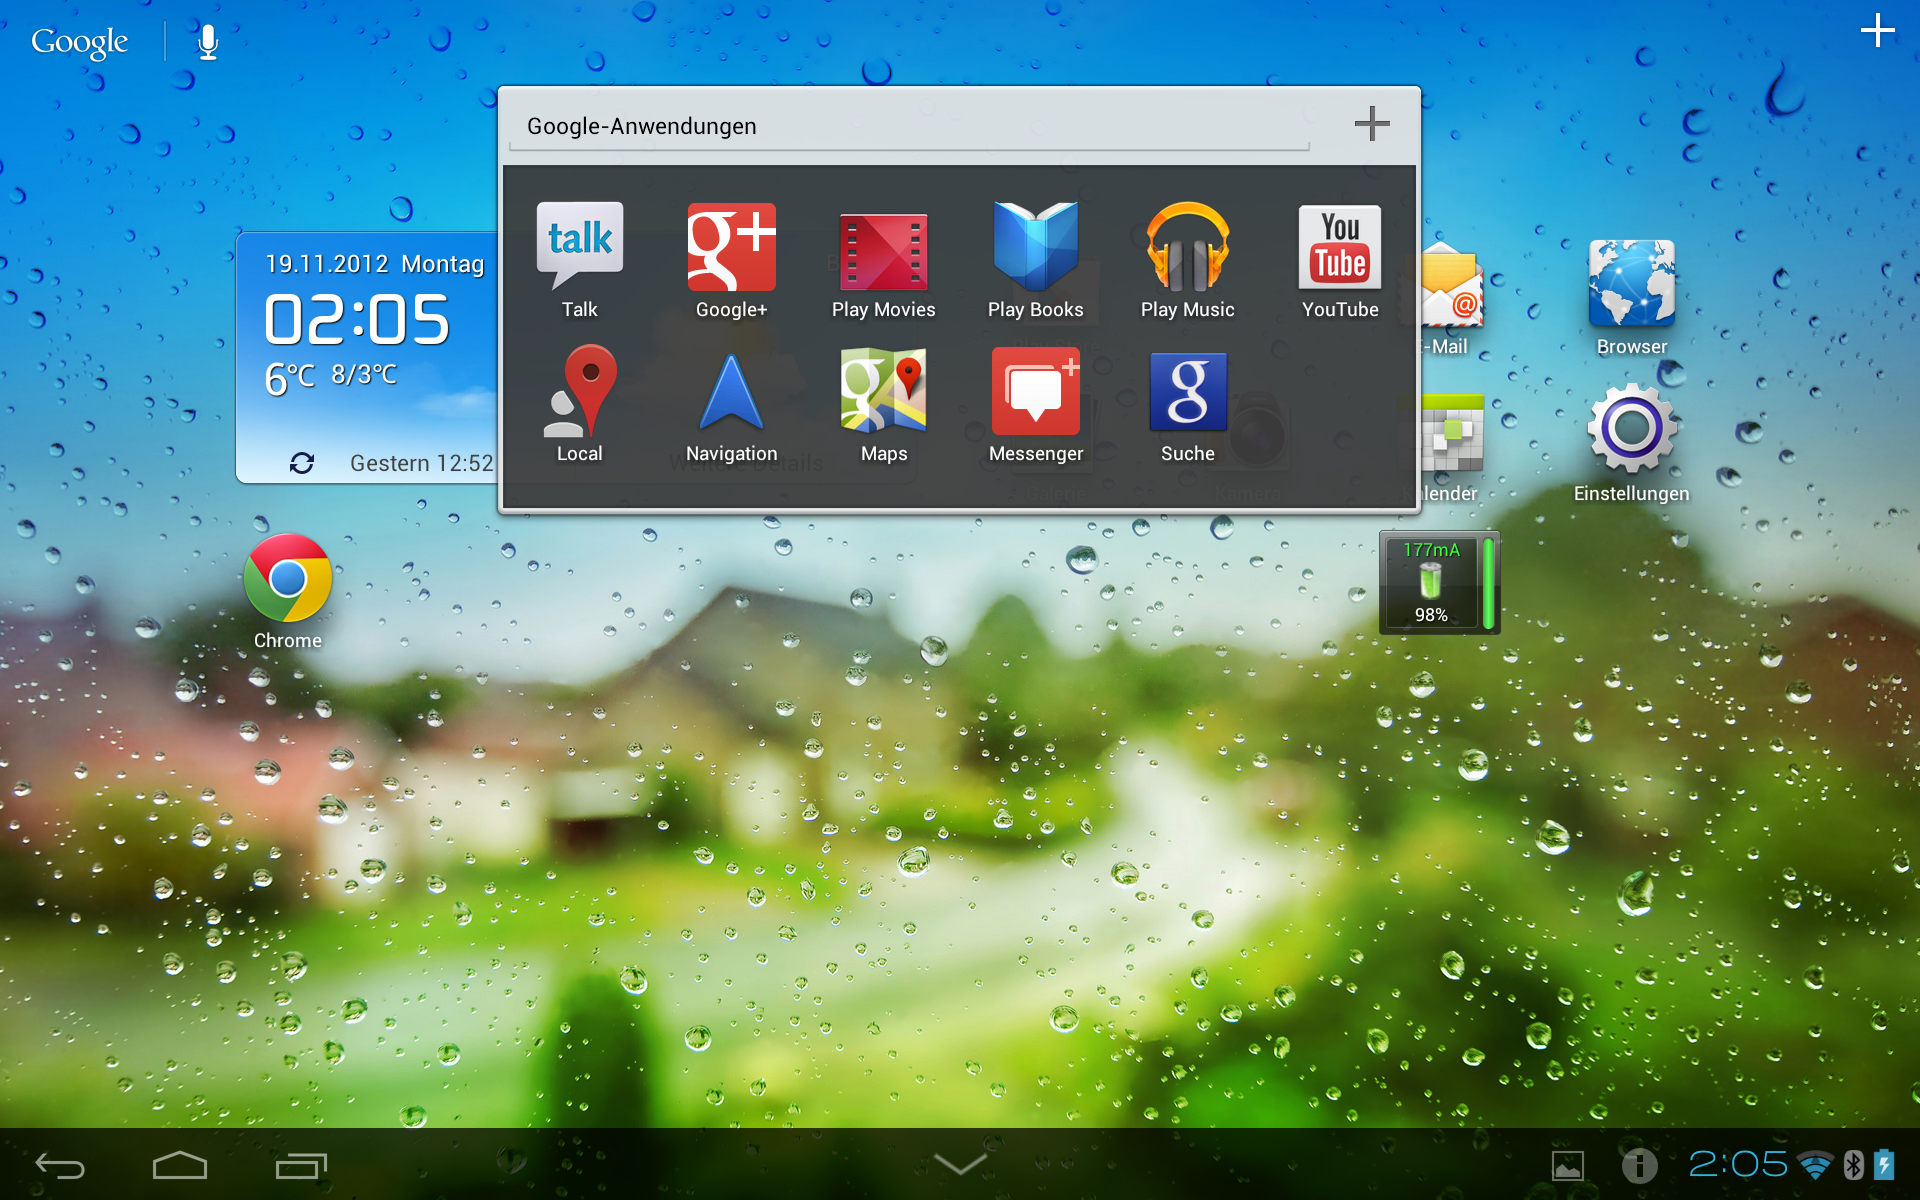Tap the 02:05 clock widget time

click(357, 320)
